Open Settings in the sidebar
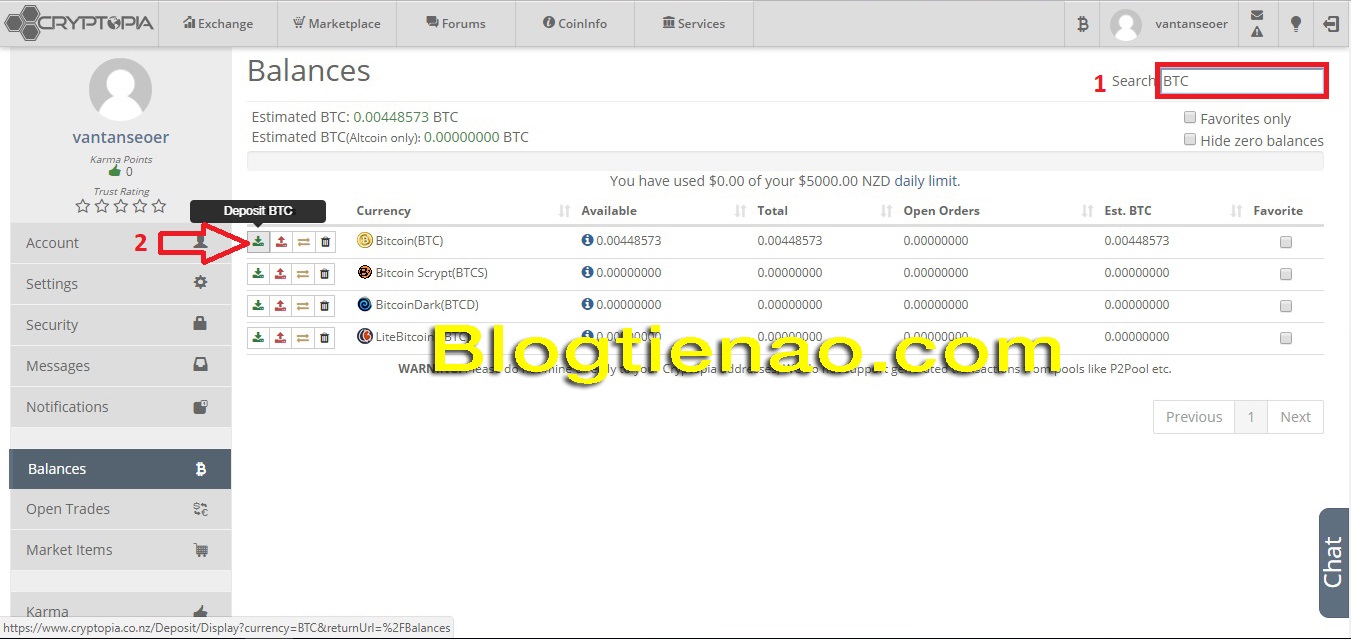 pos(120,284)
